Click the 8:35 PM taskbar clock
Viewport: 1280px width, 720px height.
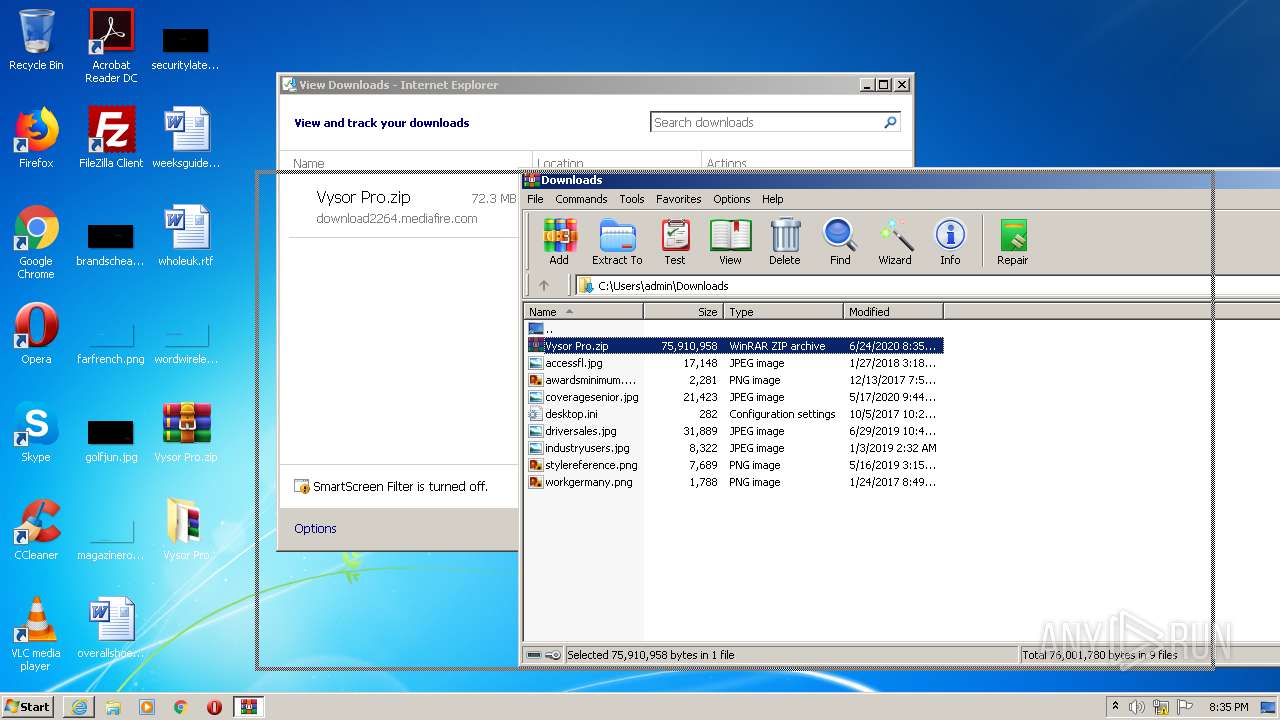coord(1229,707)
